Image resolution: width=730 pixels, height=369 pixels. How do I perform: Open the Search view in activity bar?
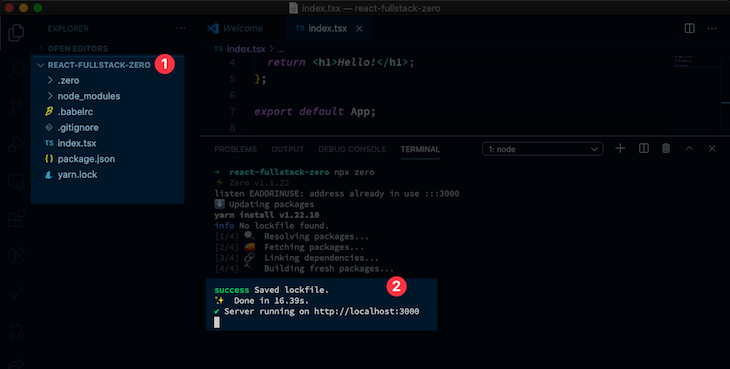point(16,69)
